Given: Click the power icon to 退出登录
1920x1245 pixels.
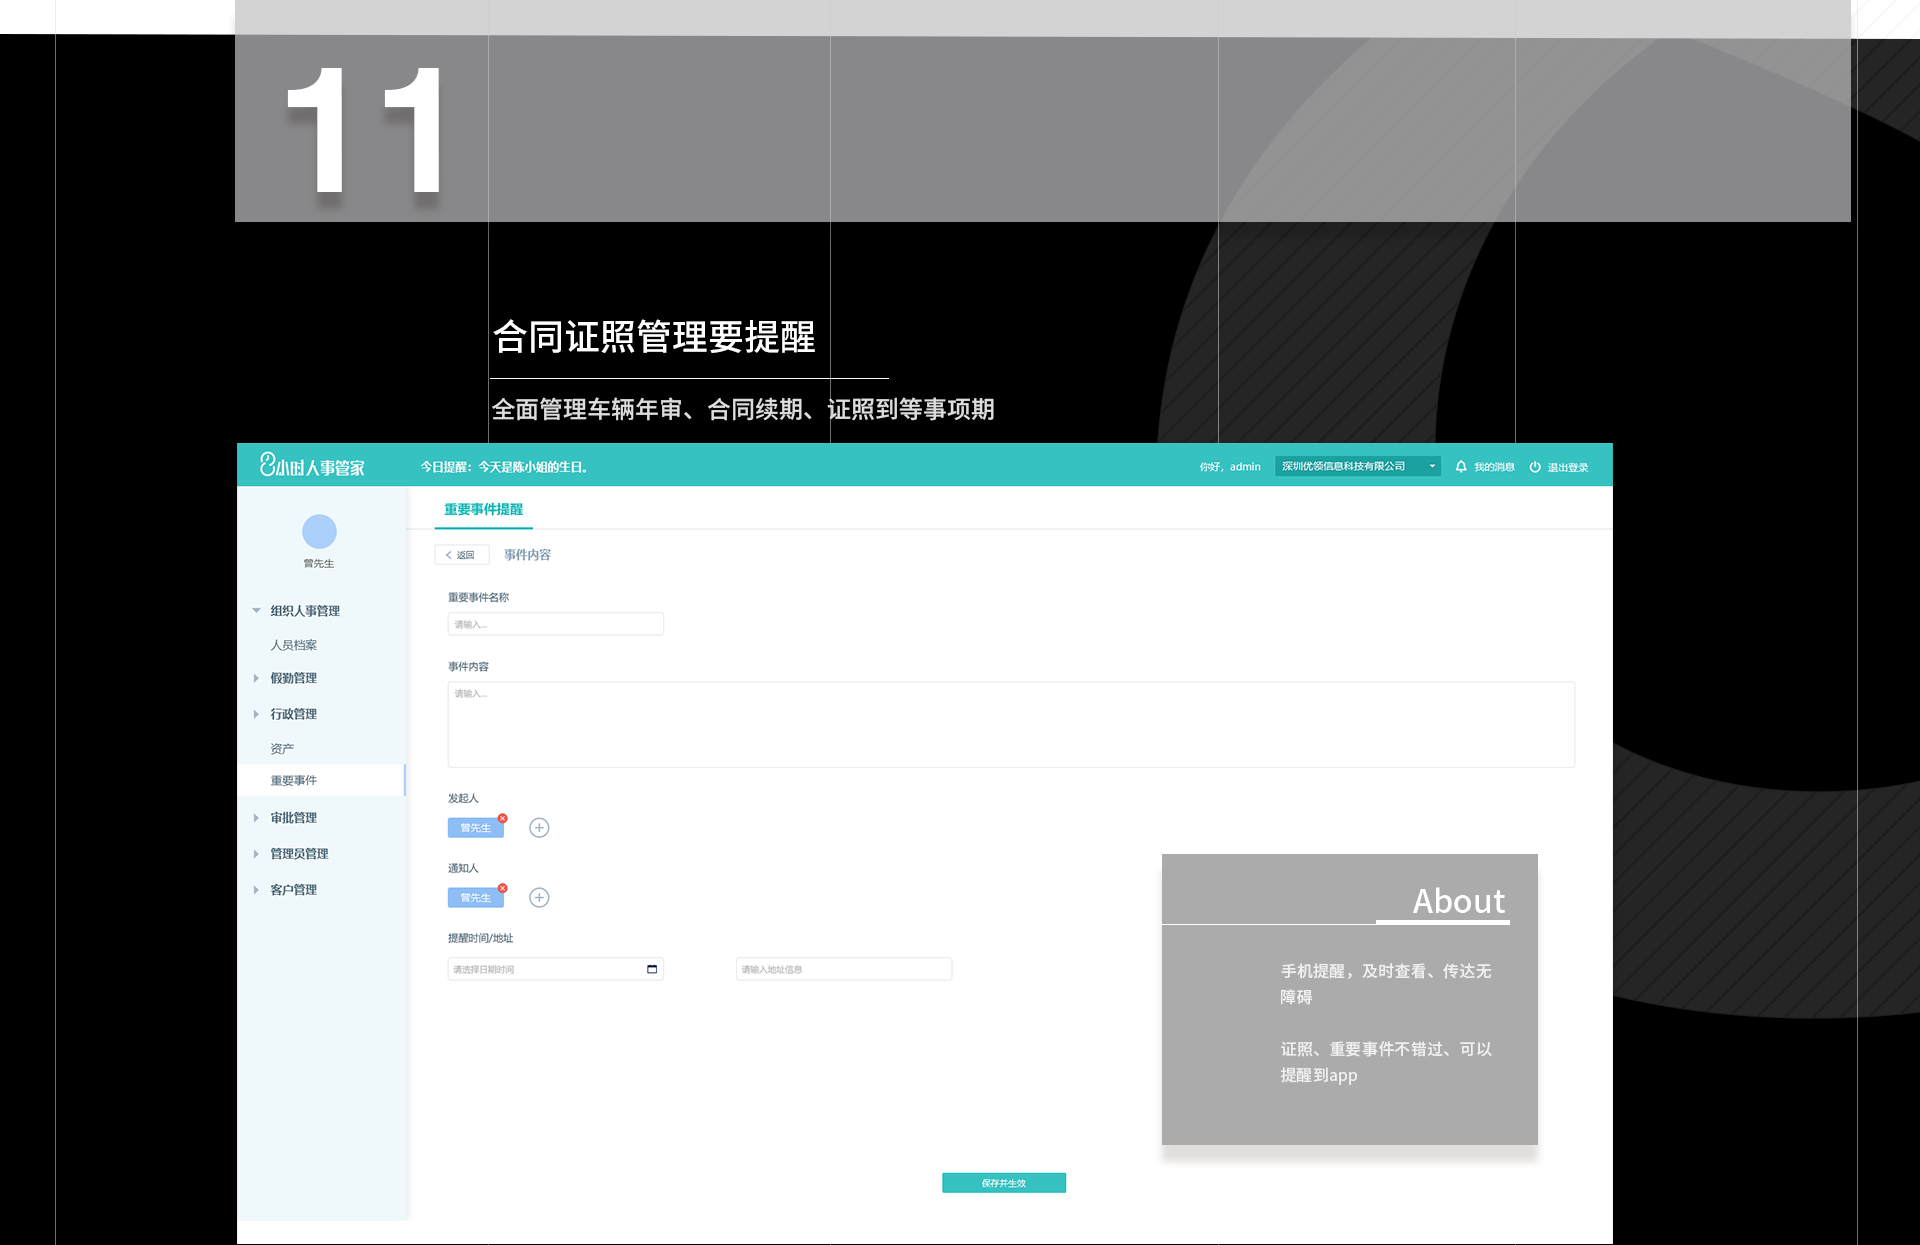Looking at the screenshot, I should (x=1535, y=467).
